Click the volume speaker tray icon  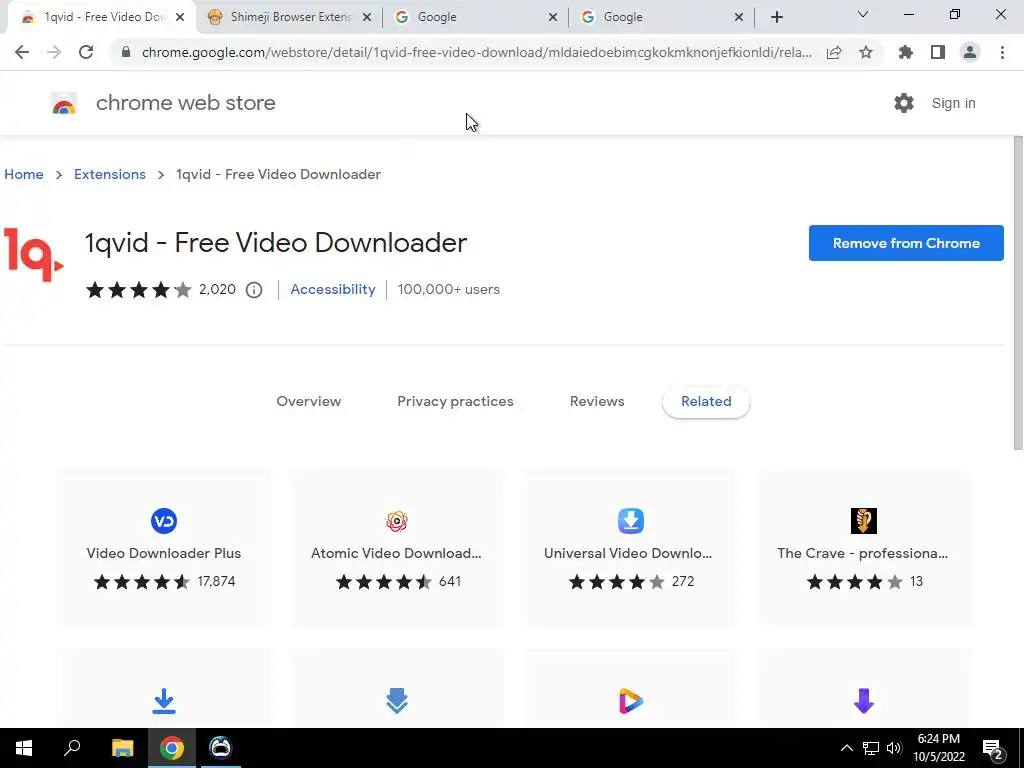point(894,748)
